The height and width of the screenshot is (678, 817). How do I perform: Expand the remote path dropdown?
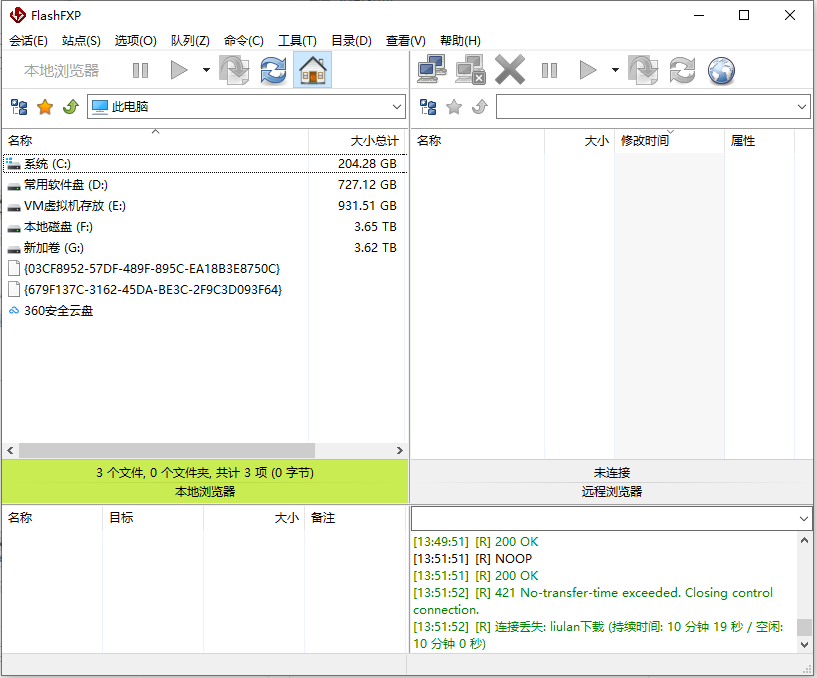click(x=801, y=107)
